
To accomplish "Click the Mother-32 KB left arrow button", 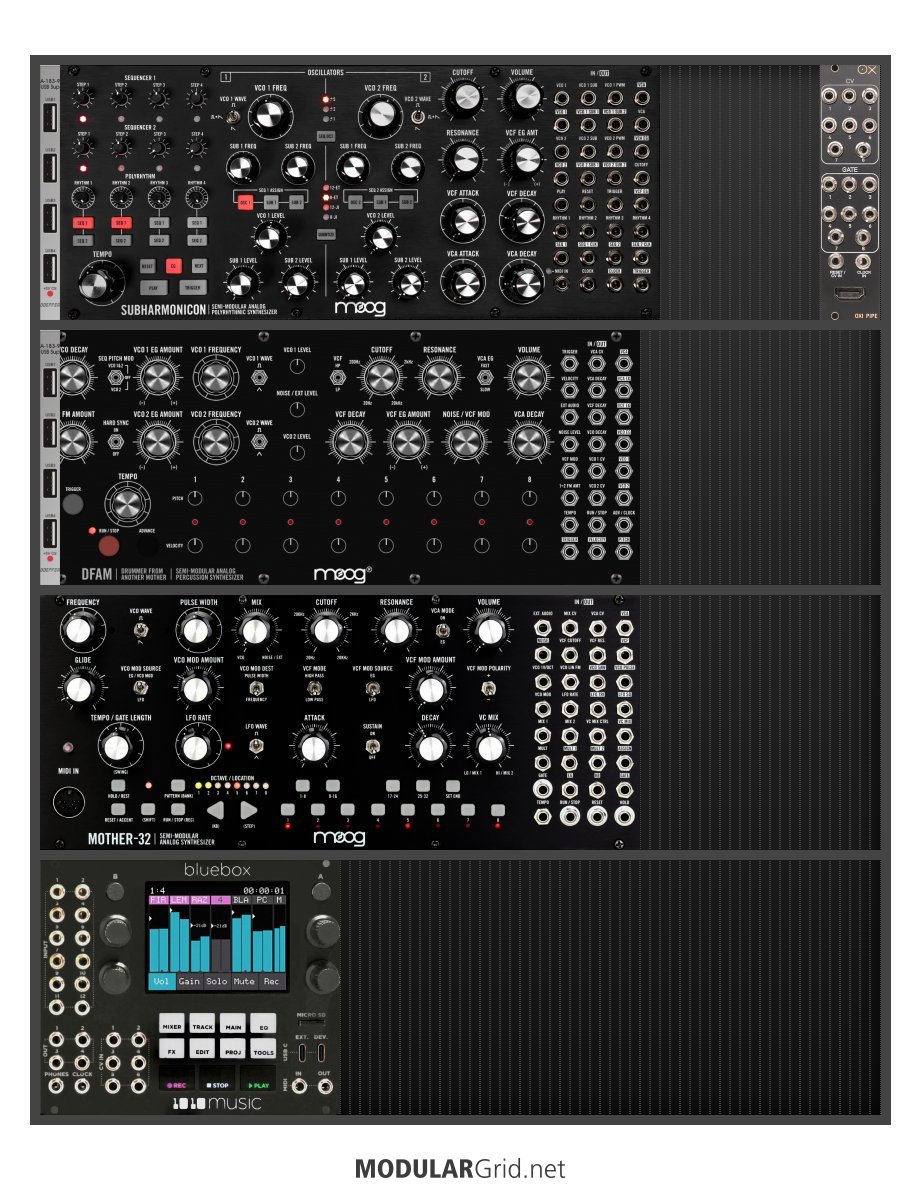I will tap(215, 810).
